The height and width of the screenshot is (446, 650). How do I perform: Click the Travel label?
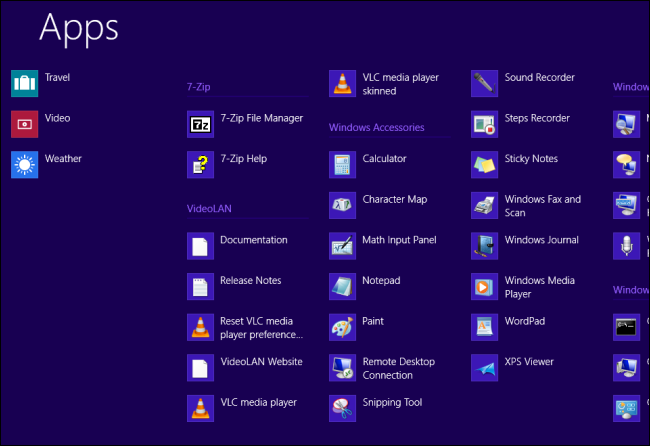click(57, 78)
